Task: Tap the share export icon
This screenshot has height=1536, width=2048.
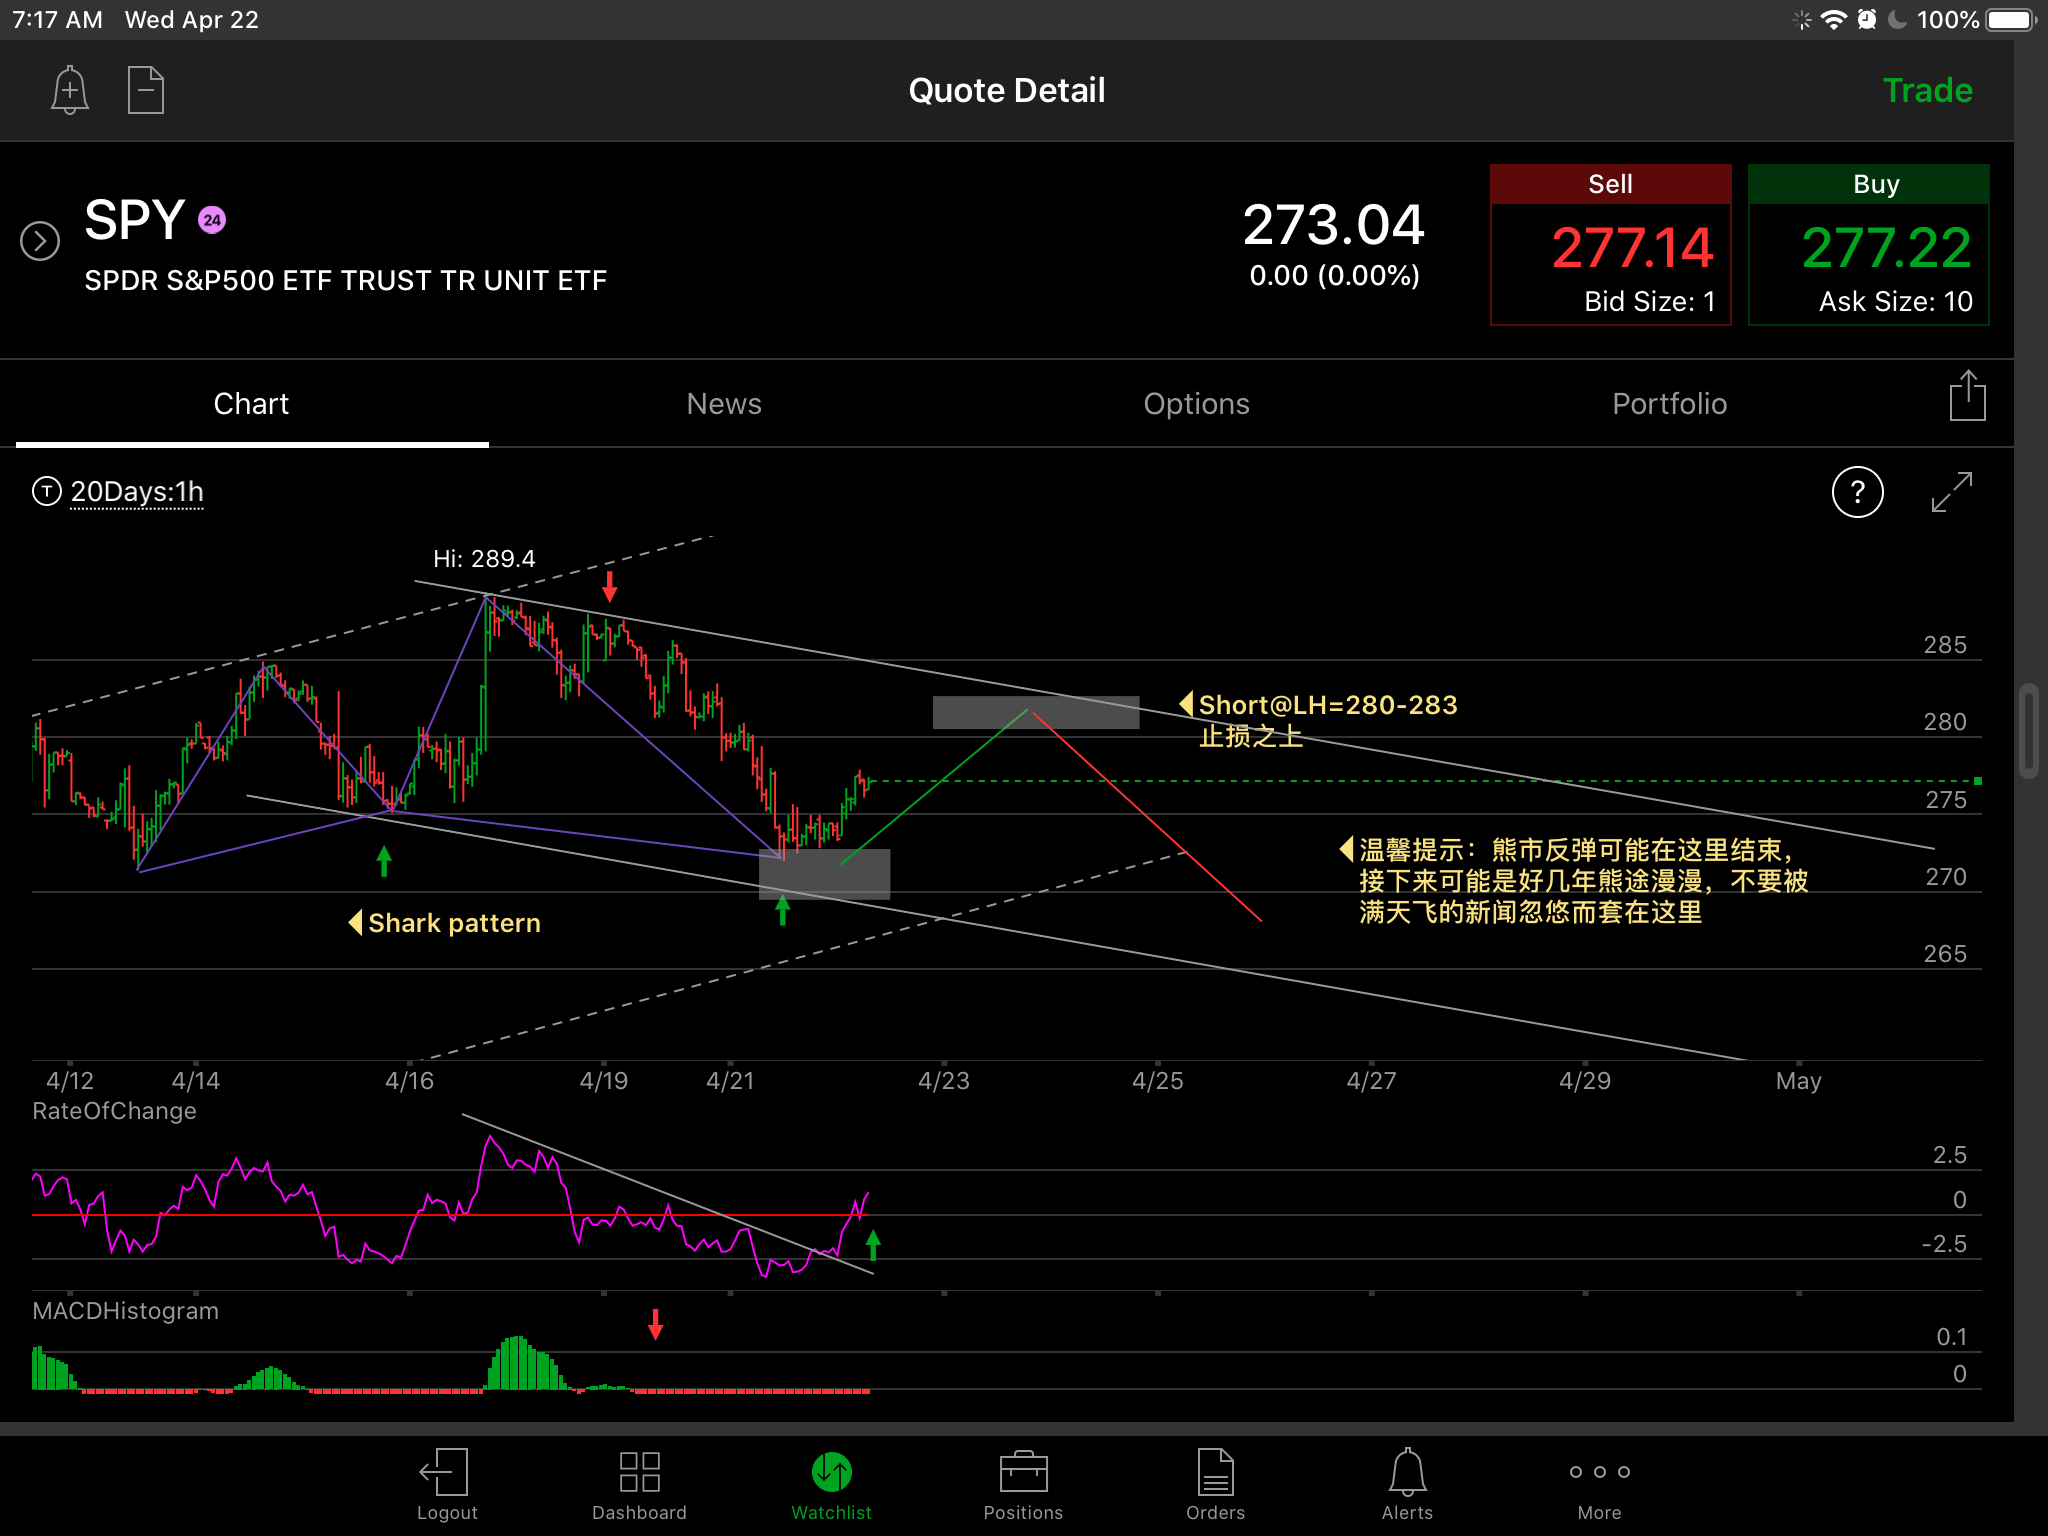Action: tap(1967, 396)
